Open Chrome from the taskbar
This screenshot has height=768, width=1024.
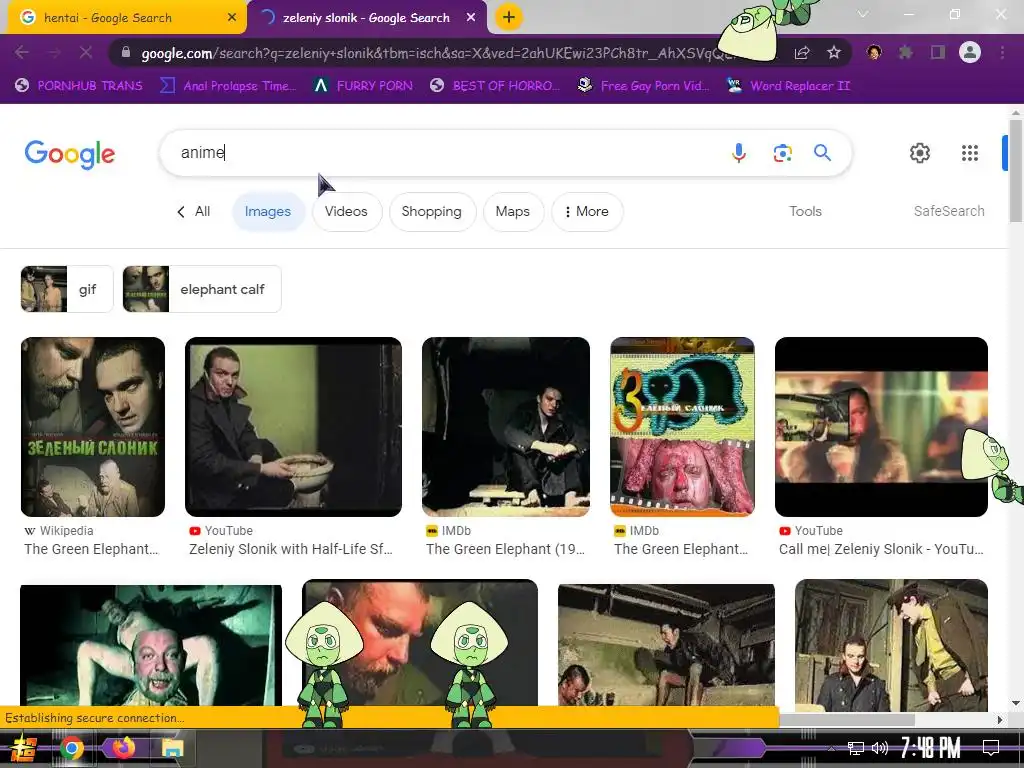[72, 748]
